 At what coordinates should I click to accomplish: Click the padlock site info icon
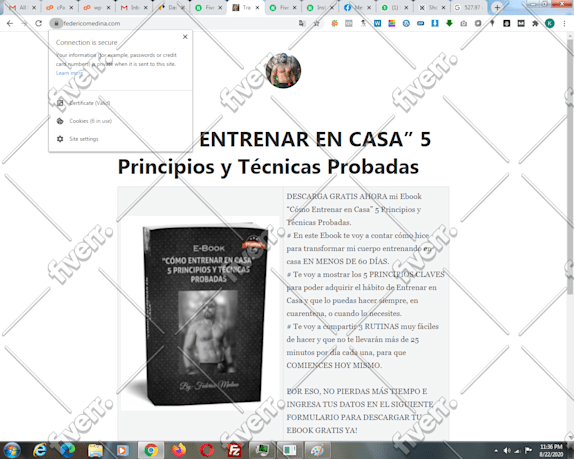56,23
